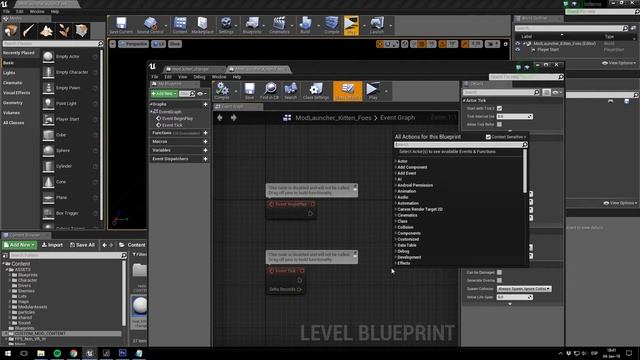640x360 pixels.
Task: Toggle Context Sensitive checkbox
Action: tap(488, 137)
